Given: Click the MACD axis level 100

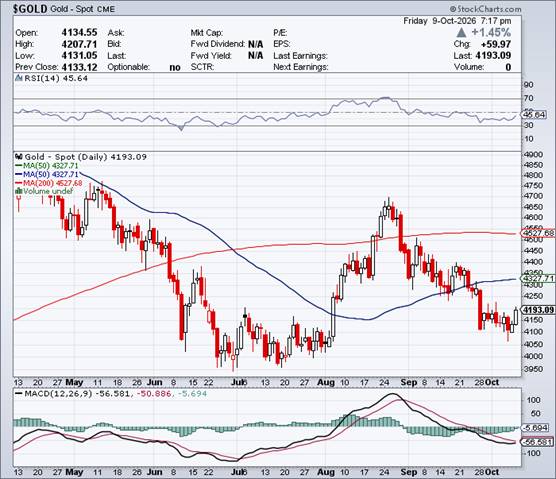Looking at the screenshot, I should [534, 400].
